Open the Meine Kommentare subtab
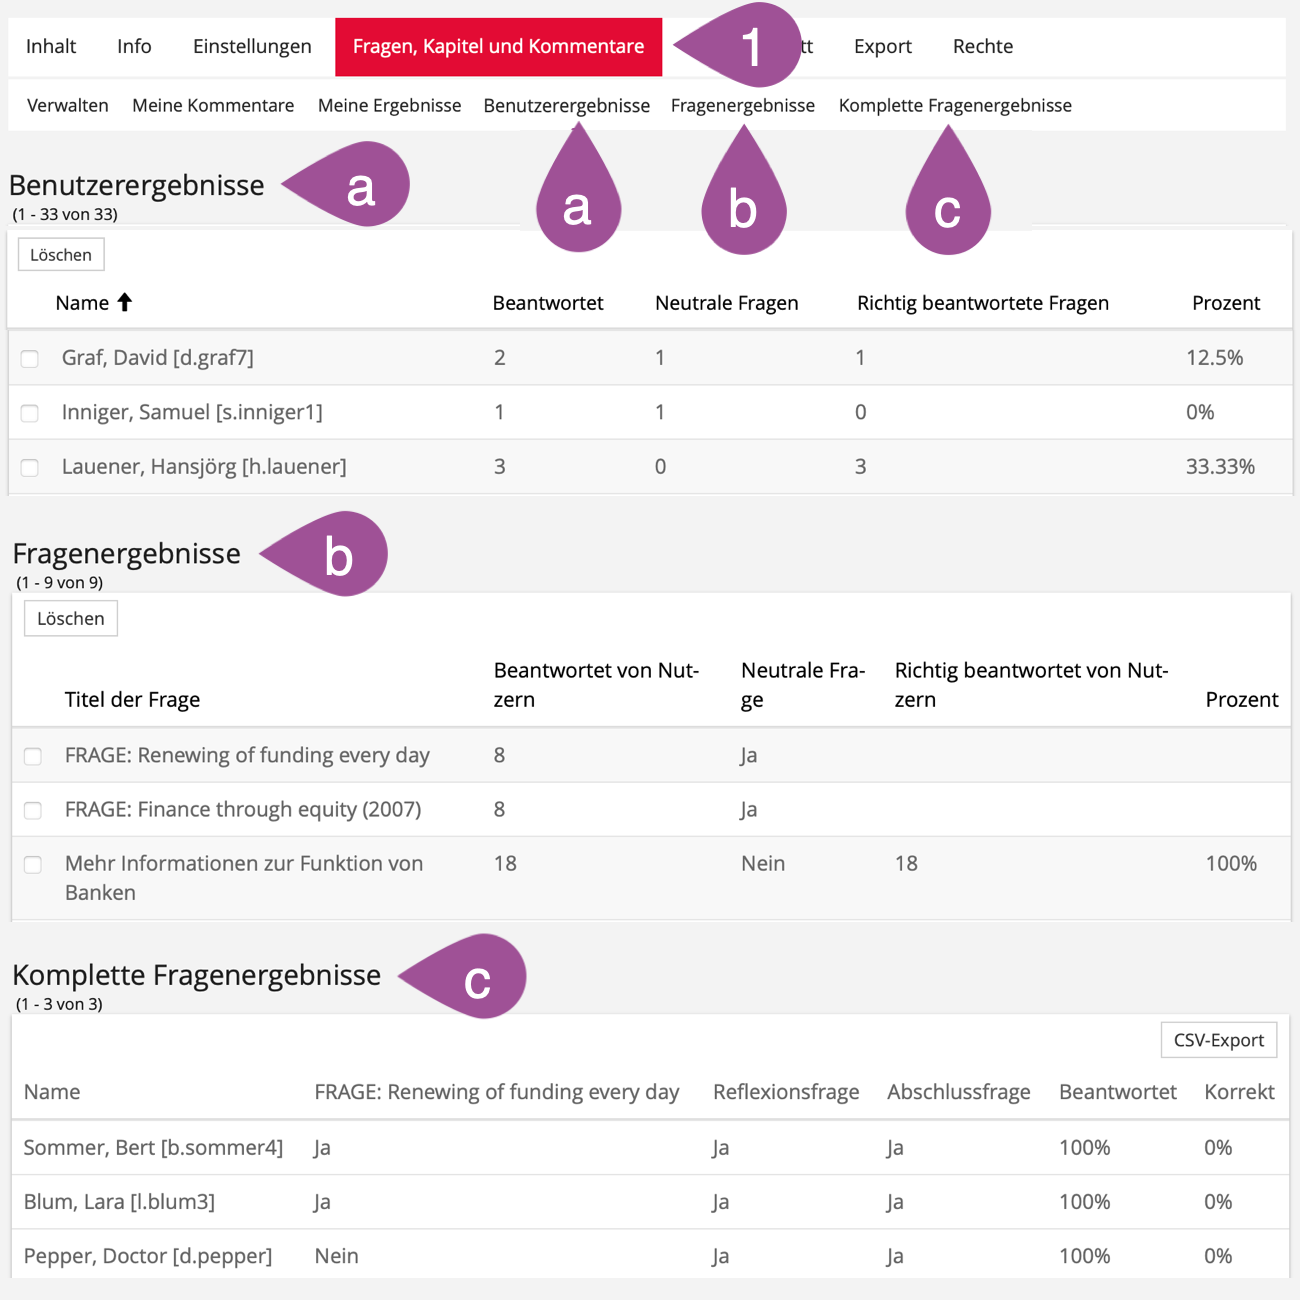The image size is (1300, 1300). click(213, 106)
